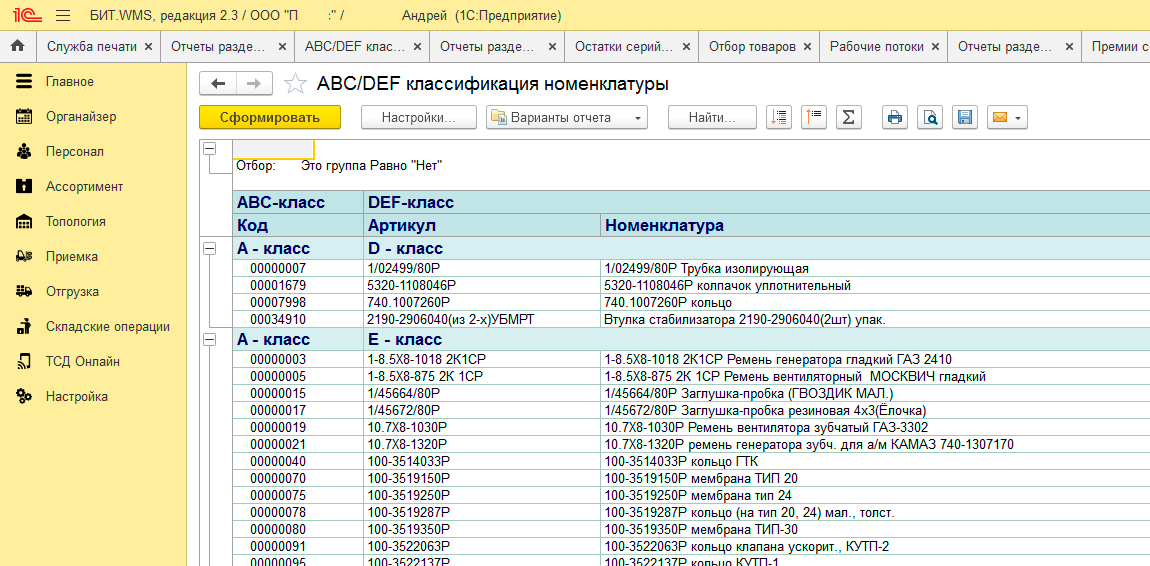Add report to favorites with star
The image size is (1150, 566).
tap(294, 84)
